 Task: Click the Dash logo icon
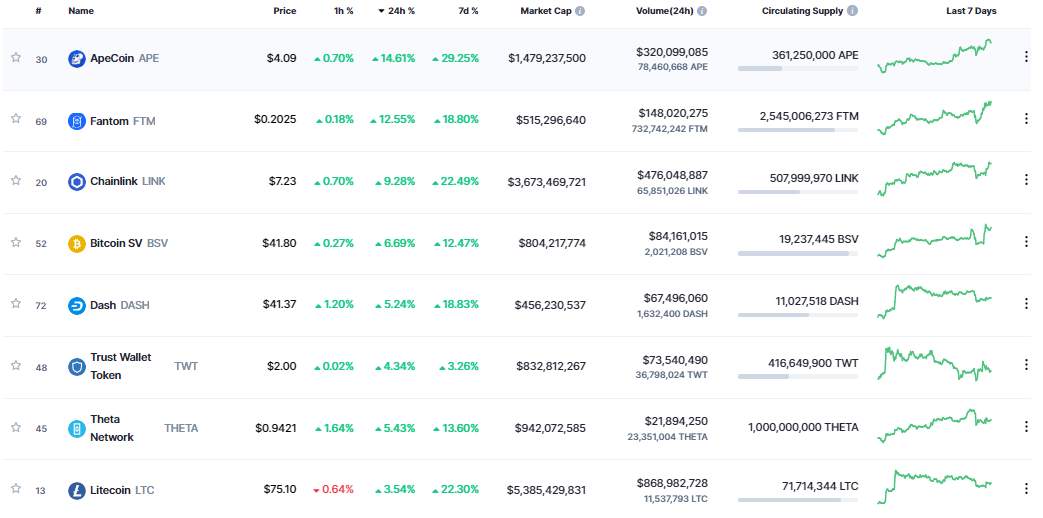(x=77, y=305)
